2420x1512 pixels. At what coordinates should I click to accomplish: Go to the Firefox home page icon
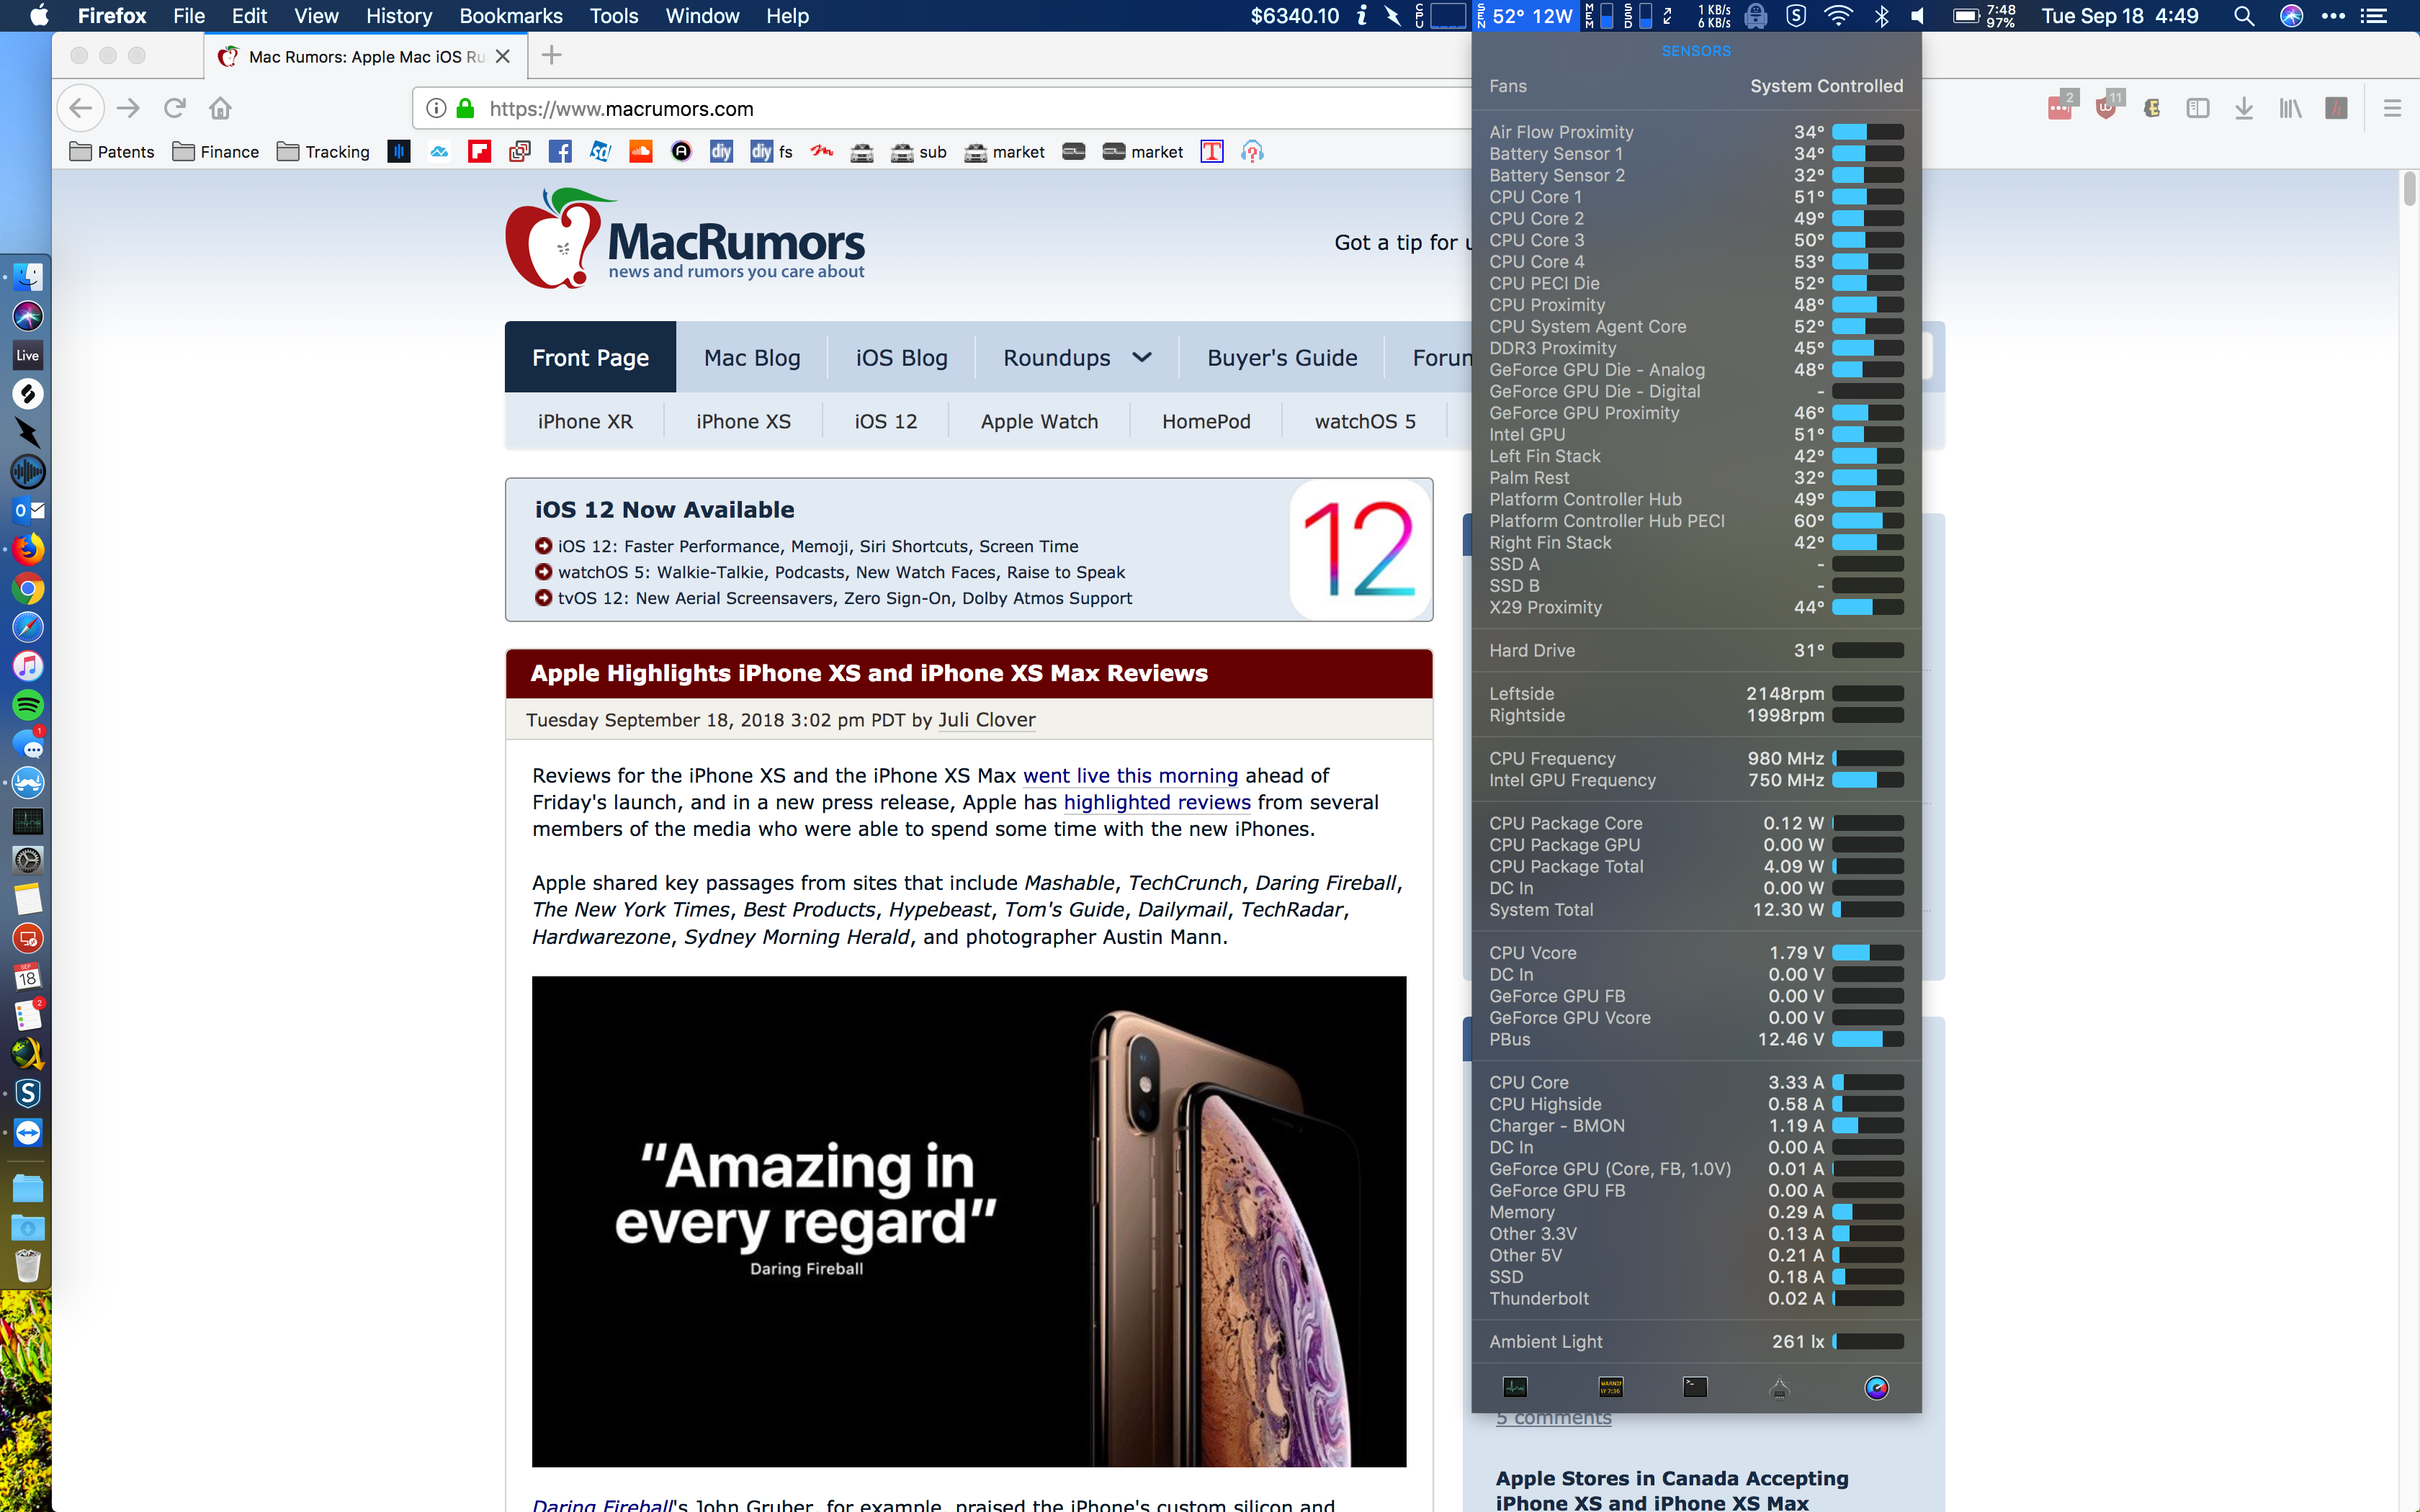click(220, 108)
